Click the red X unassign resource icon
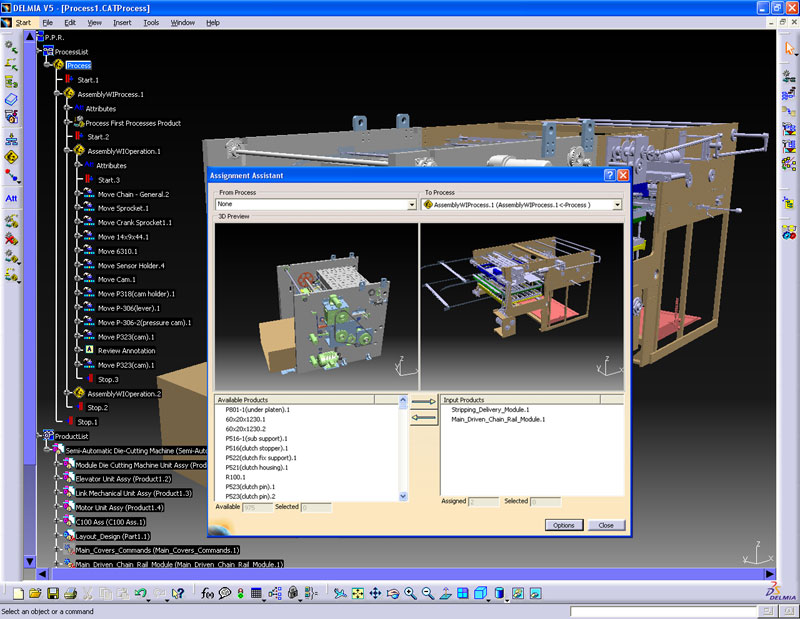The image size is (800, 619). pyautogui.click(x=11, y=238)
